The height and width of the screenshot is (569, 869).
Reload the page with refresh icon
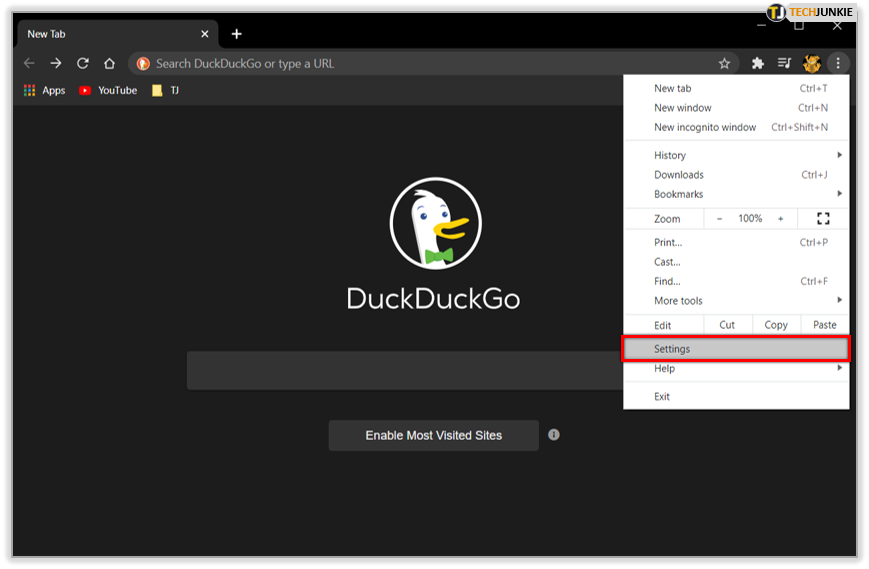[x=83, y=64]
